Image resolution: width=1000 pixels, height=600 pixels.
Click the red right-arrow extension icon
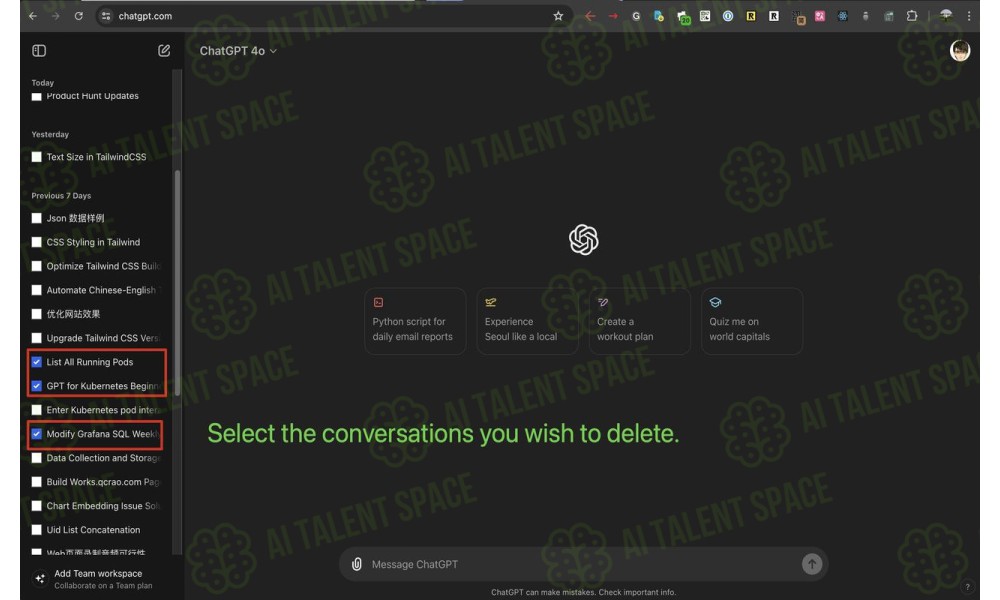click(x=613, y=16)
